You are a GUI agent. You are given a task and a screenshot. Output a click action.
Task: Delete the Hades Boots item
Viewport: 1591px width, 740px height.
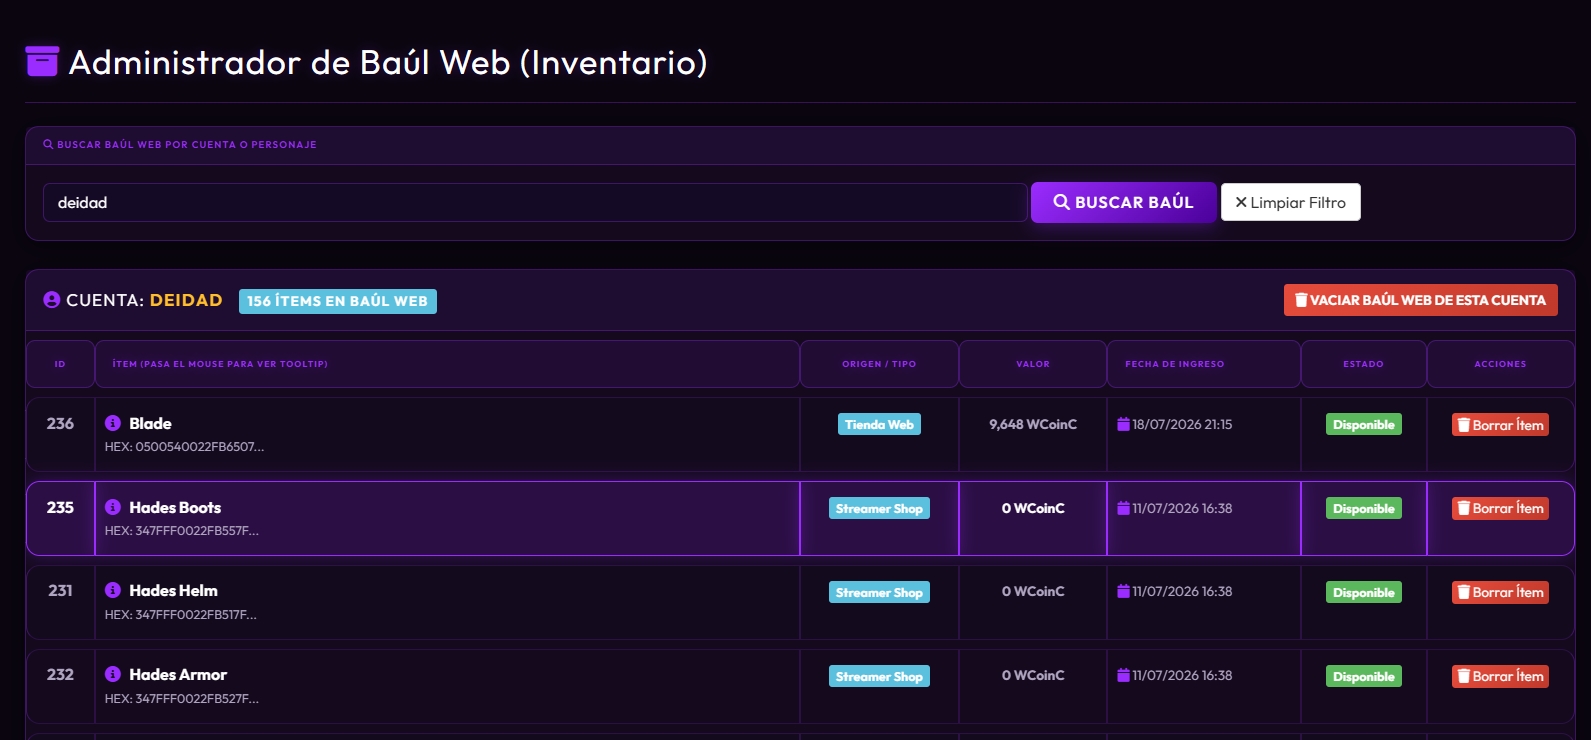click(1500, 508)
